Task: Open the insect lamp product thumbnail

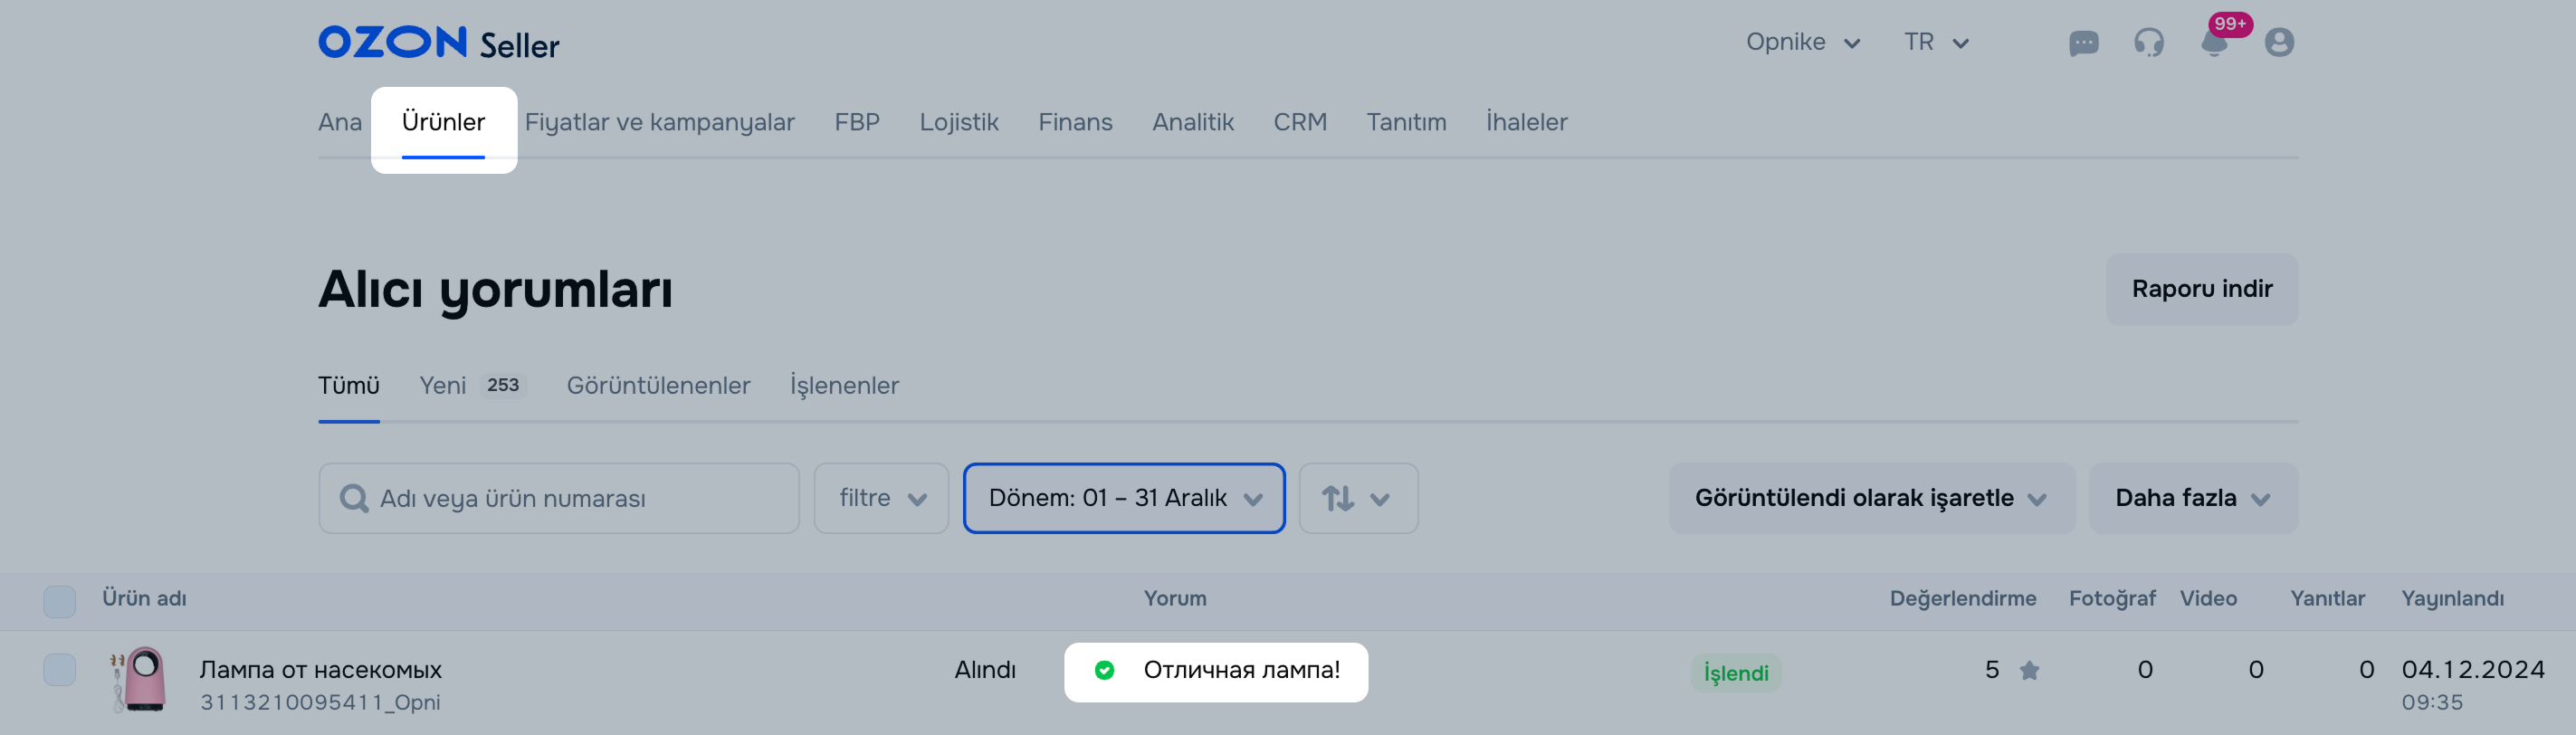Action: click(x=140, y=679)
